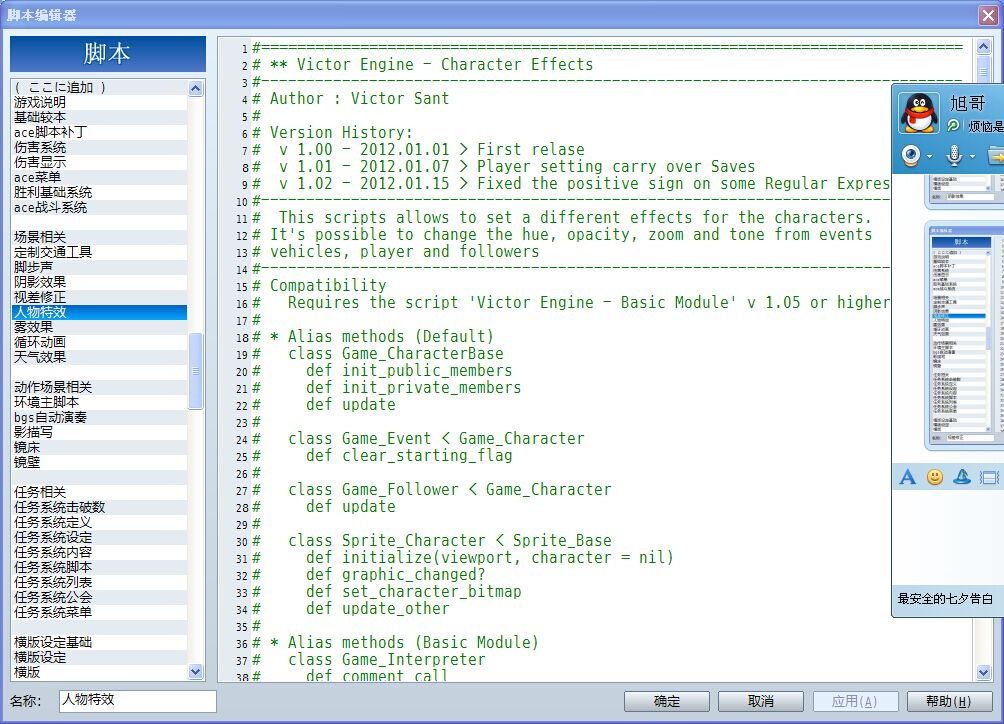The width and height of the screenshot is (1004, 724).
Task: Click the 取消 button
Action: pos(761,702)
